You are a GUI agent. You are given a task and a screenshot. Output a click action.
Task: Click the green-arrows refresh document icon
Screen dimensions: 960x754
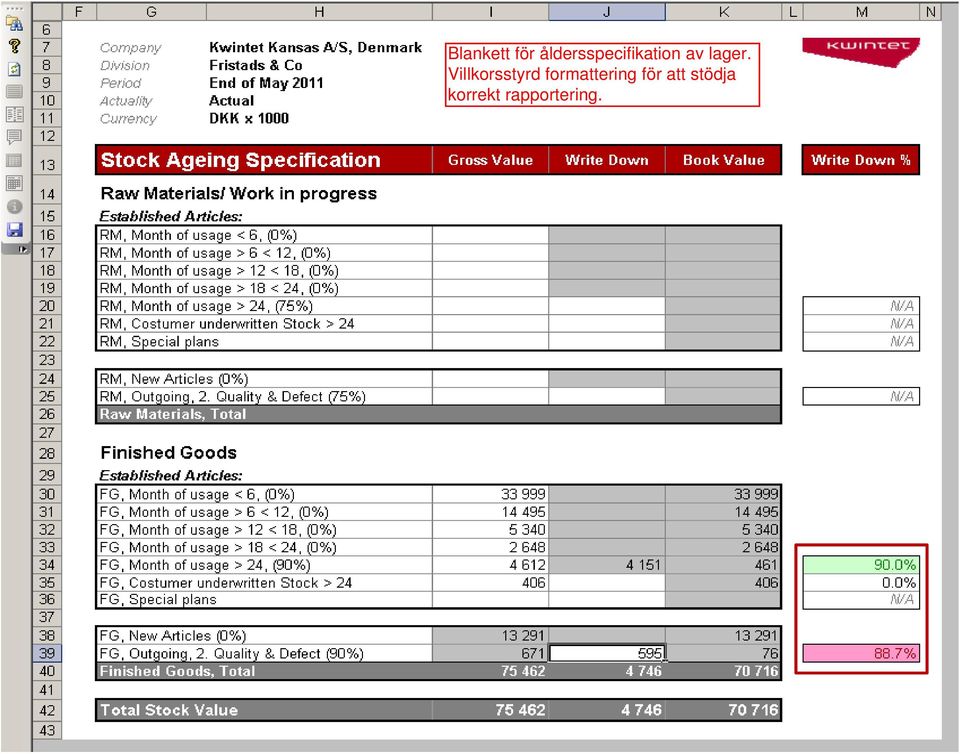(14, 69)
